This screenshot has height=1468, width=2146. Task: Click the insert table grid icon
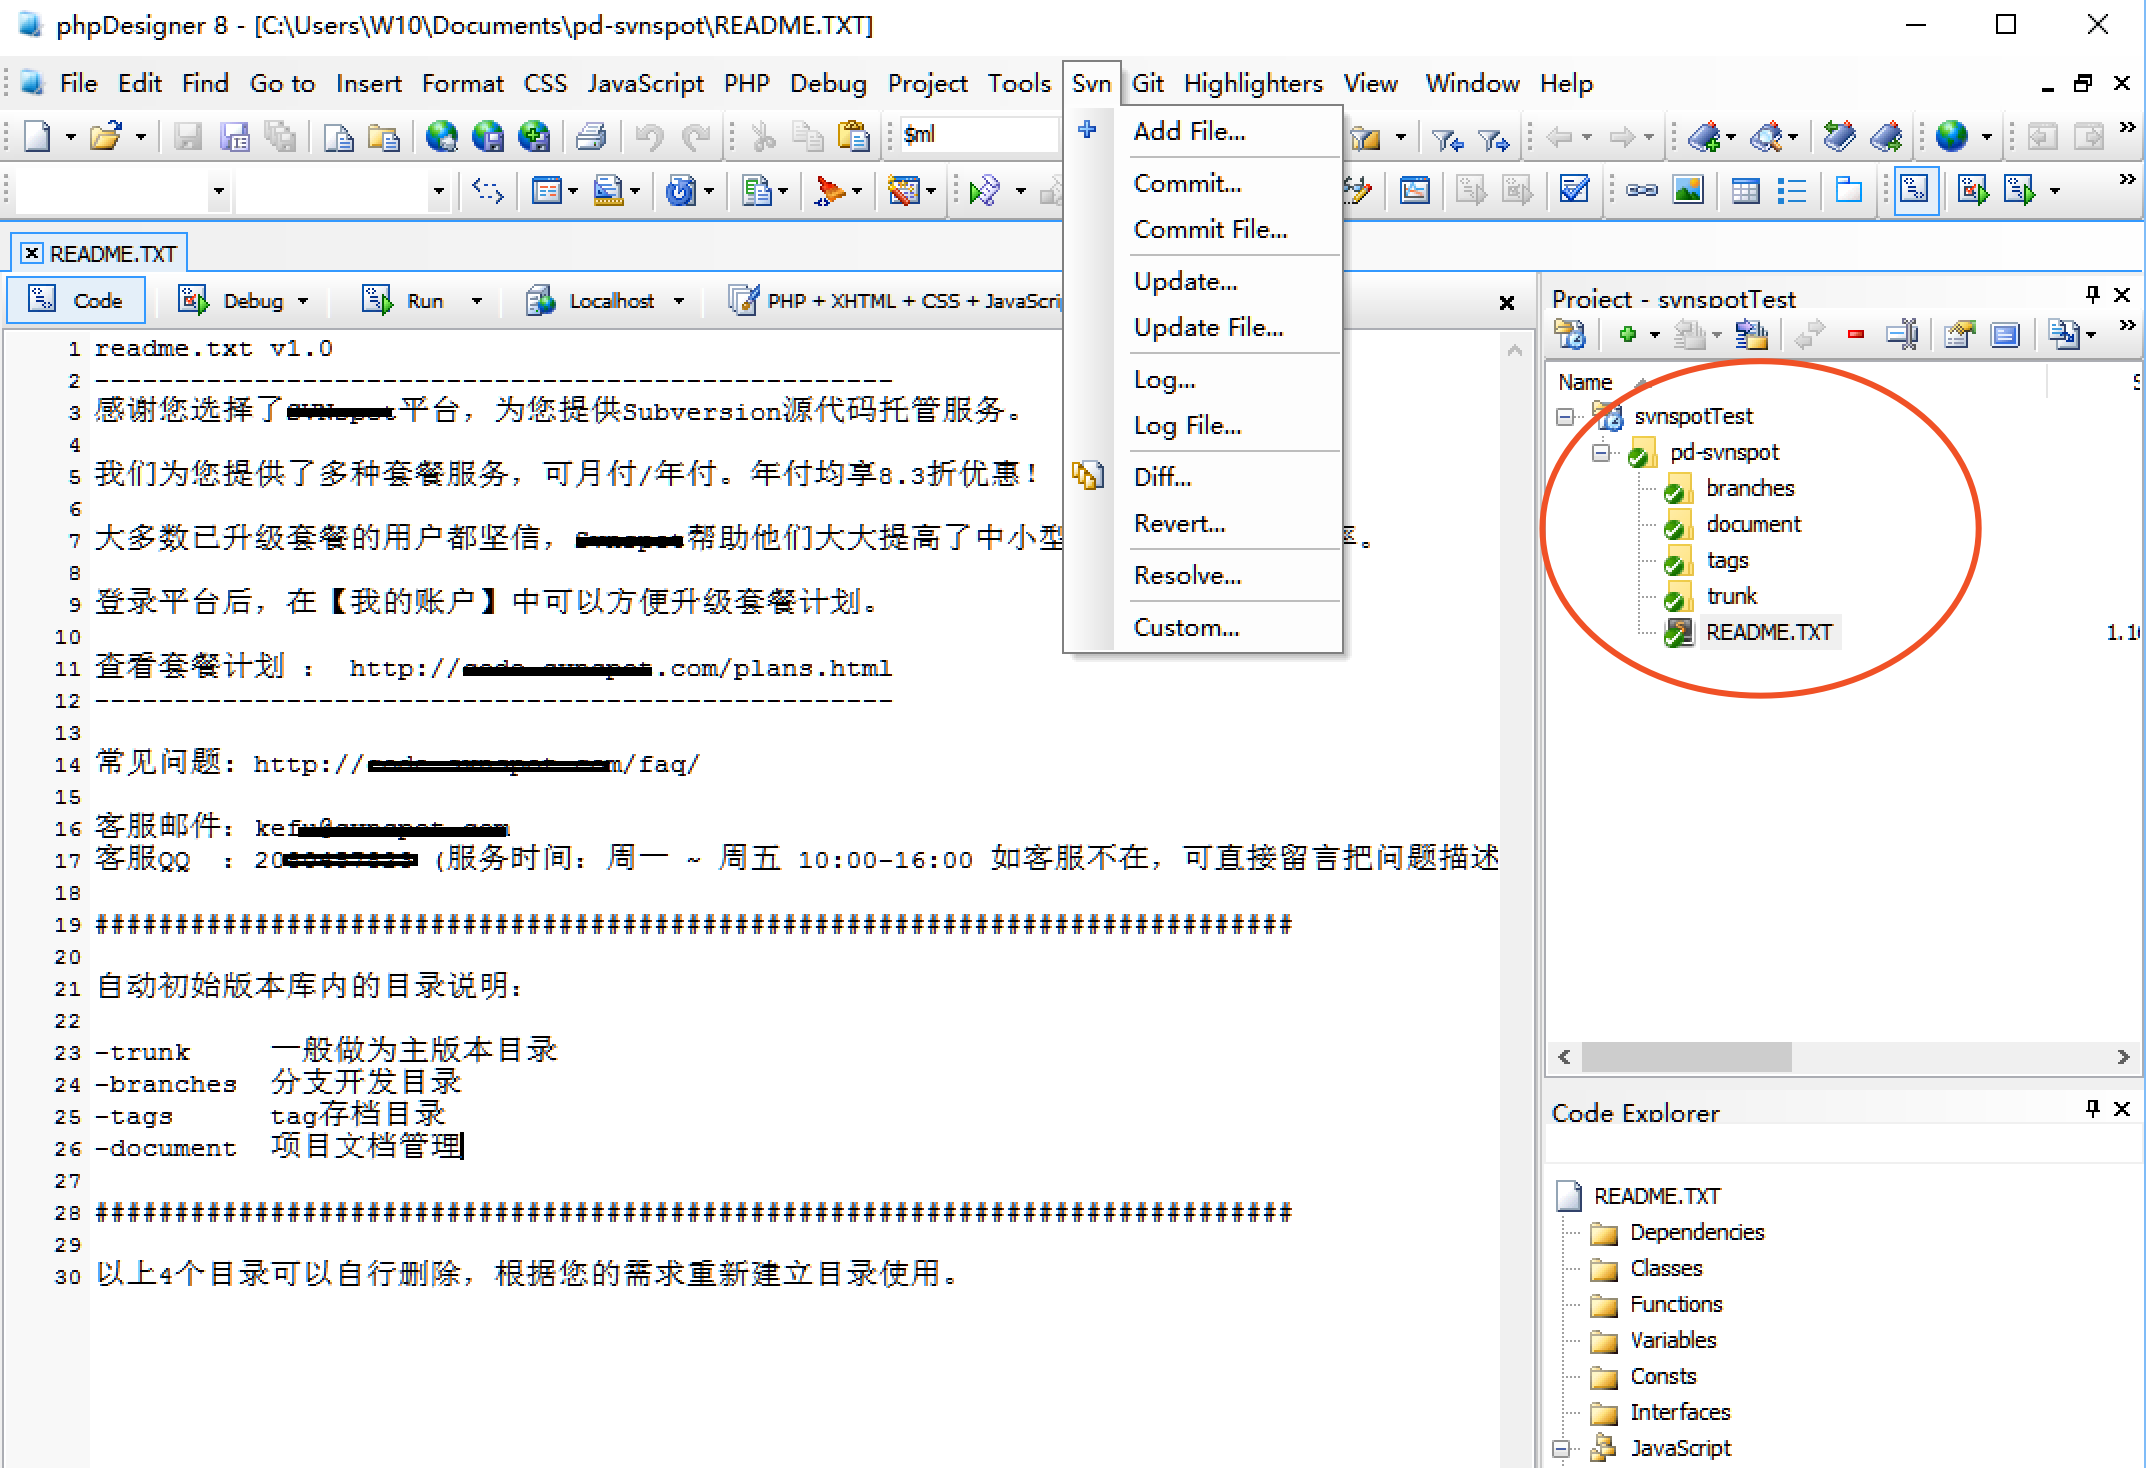[1745, 190]
